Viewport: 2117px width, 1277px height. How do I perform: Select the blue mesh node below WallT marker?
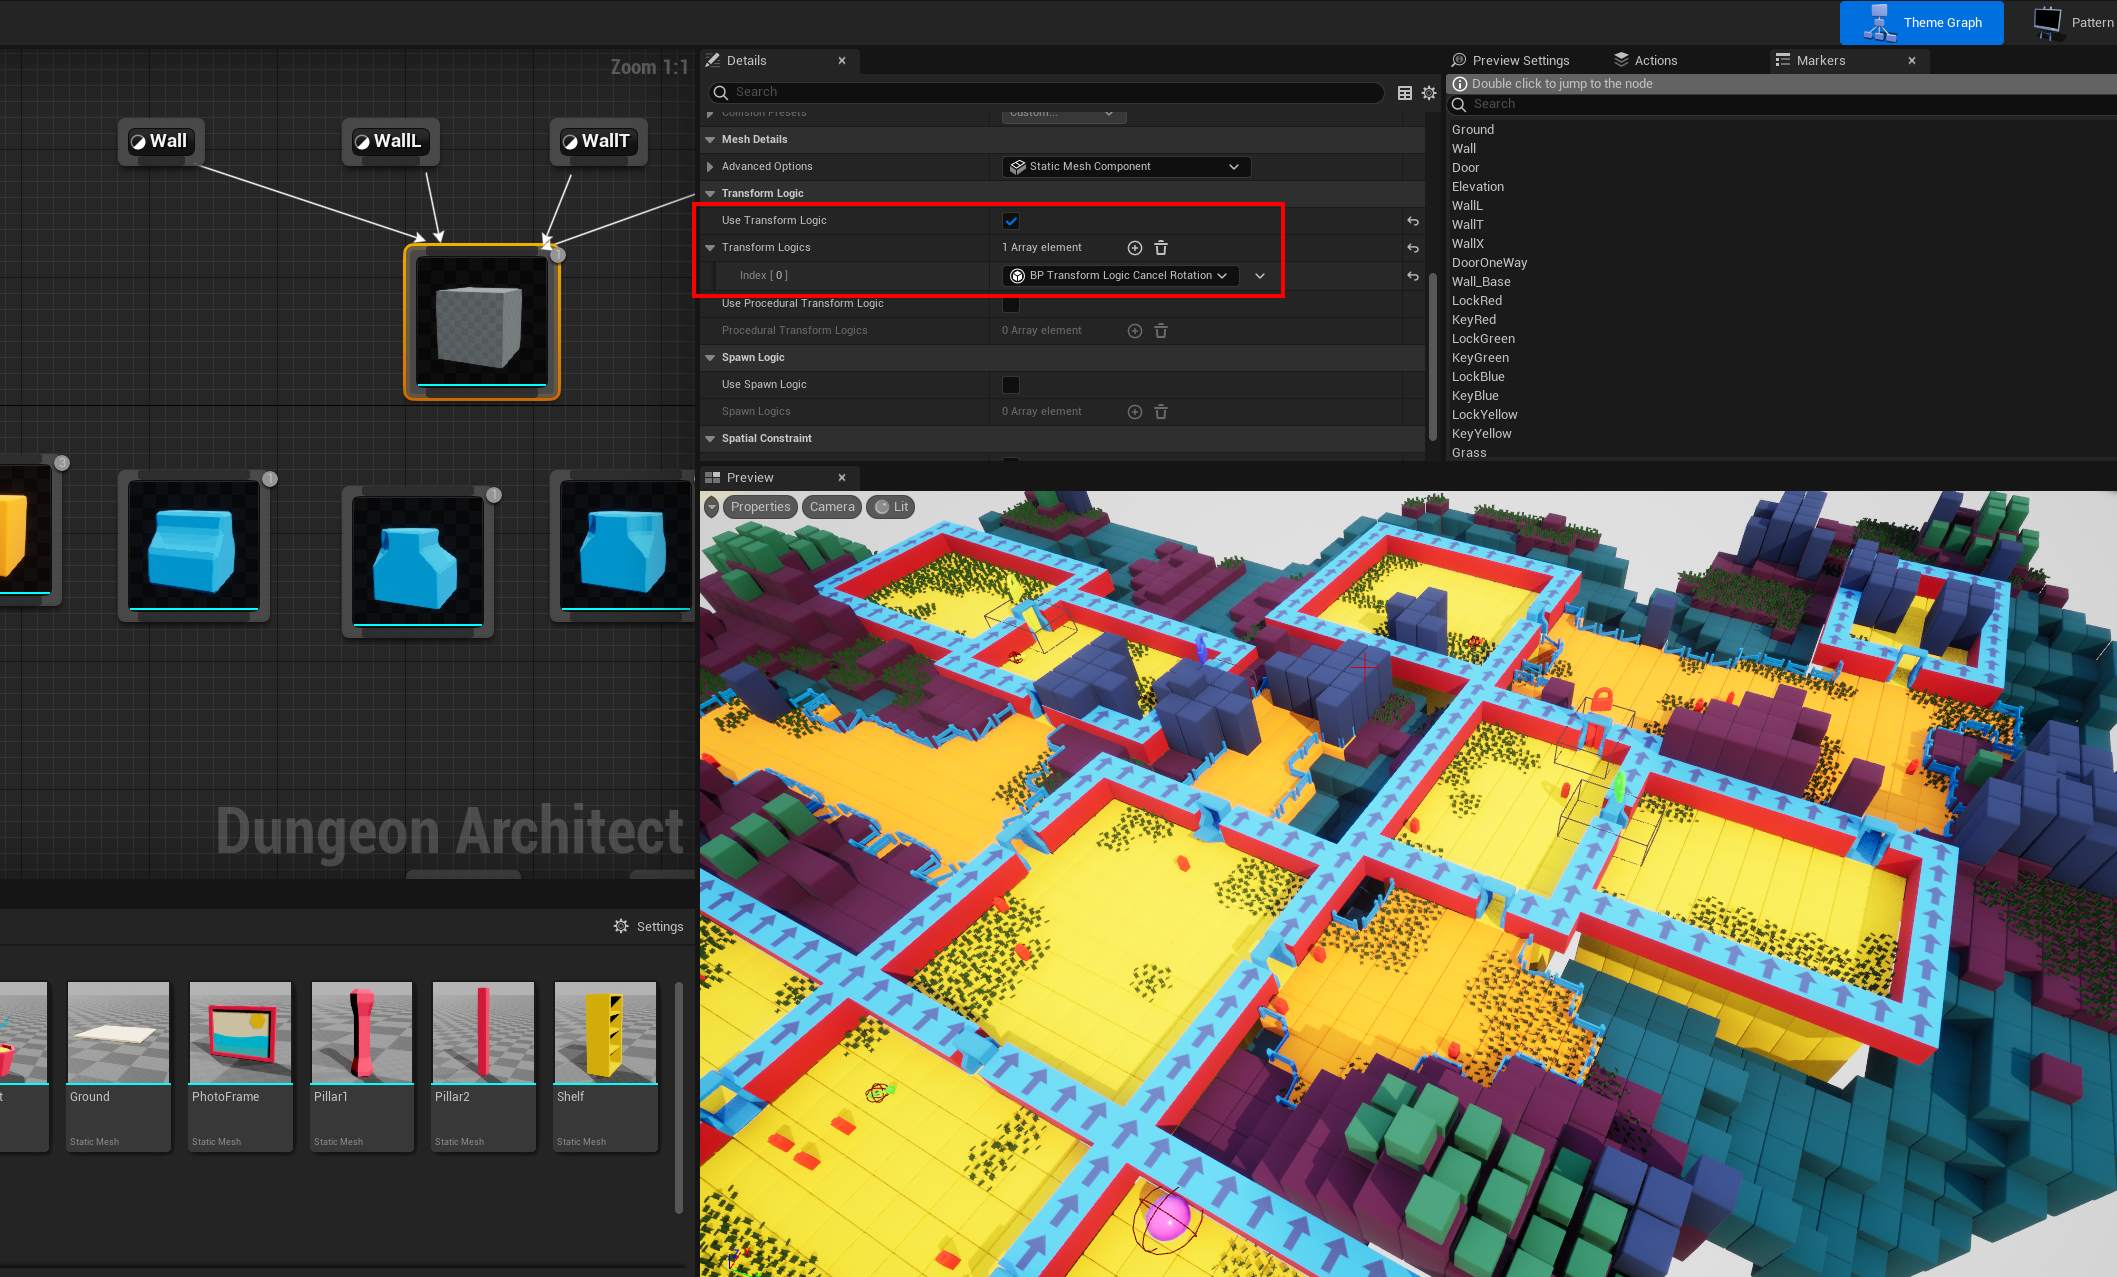pyautogui.click(x=624, y=546)
